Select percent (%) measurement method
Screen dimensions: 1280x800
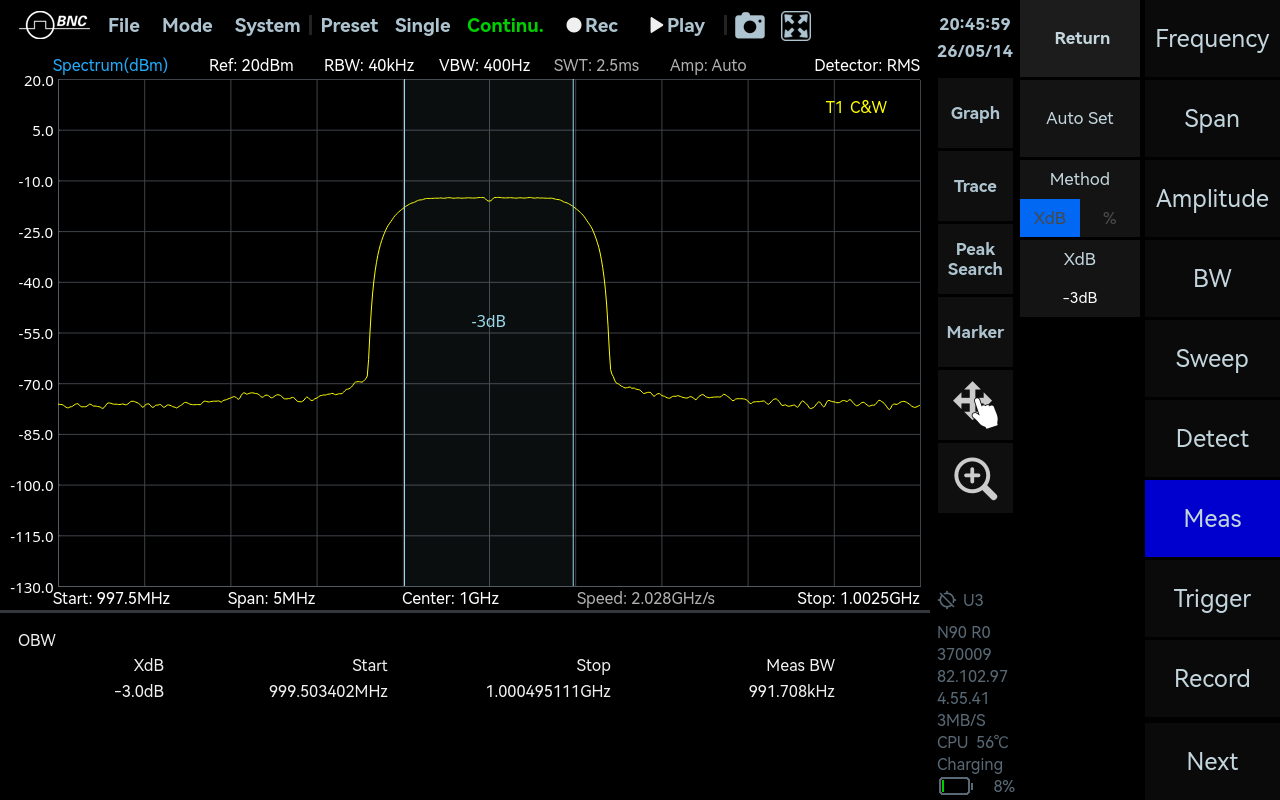pos(1110,218)
